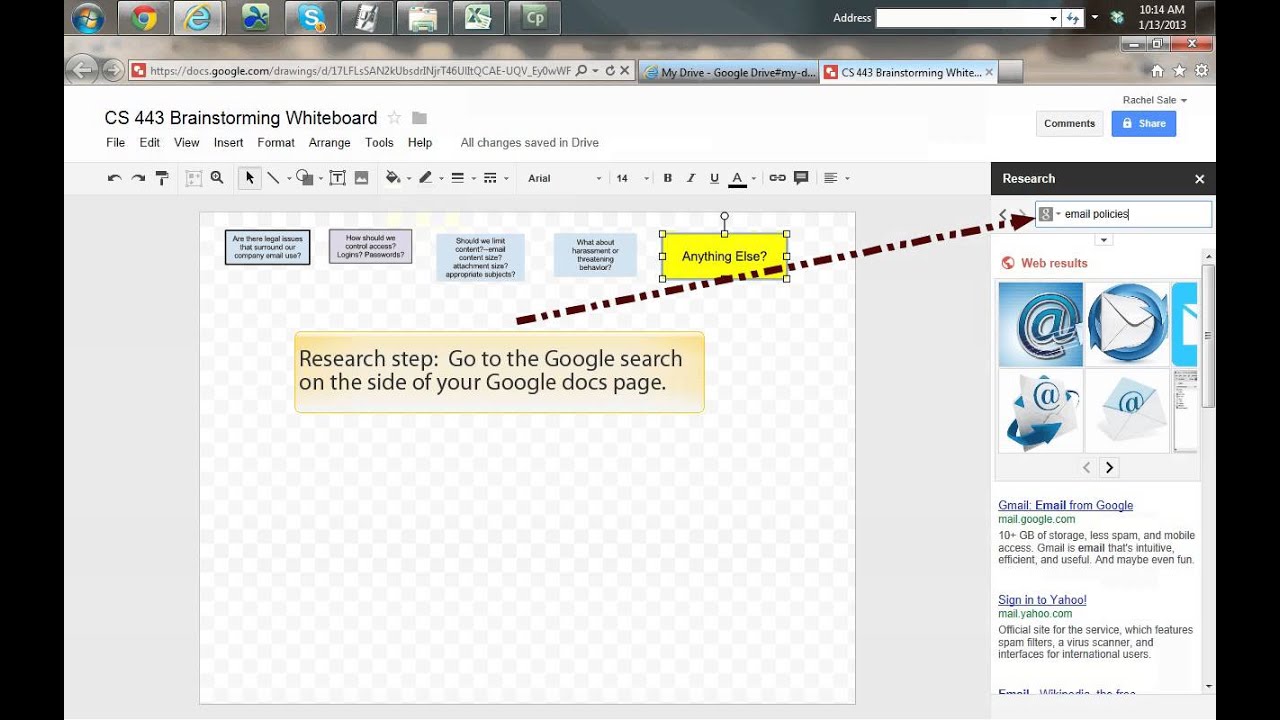Select the Paint format roller tool
This screenshot has height=720, width=1280.
point(162,178)
